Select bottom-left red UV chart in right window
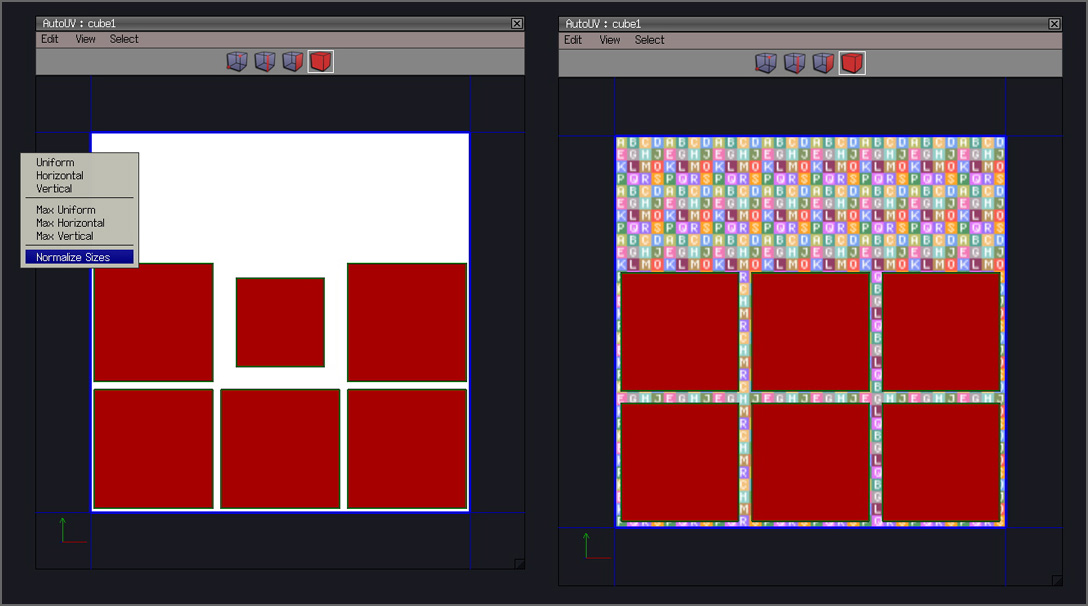Viewport: 1088px width, 606px height. pyautogui.click(x=679, y=462)
